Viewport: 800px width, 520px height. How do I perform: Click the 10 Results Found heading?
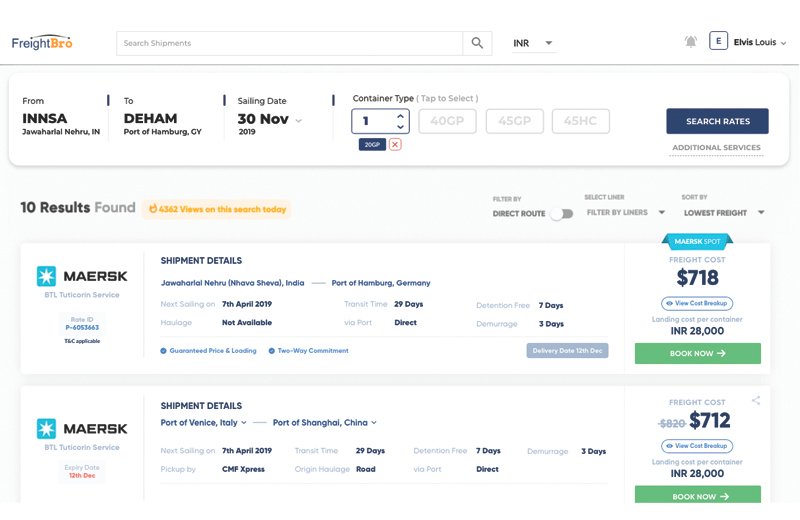[78, 208]
